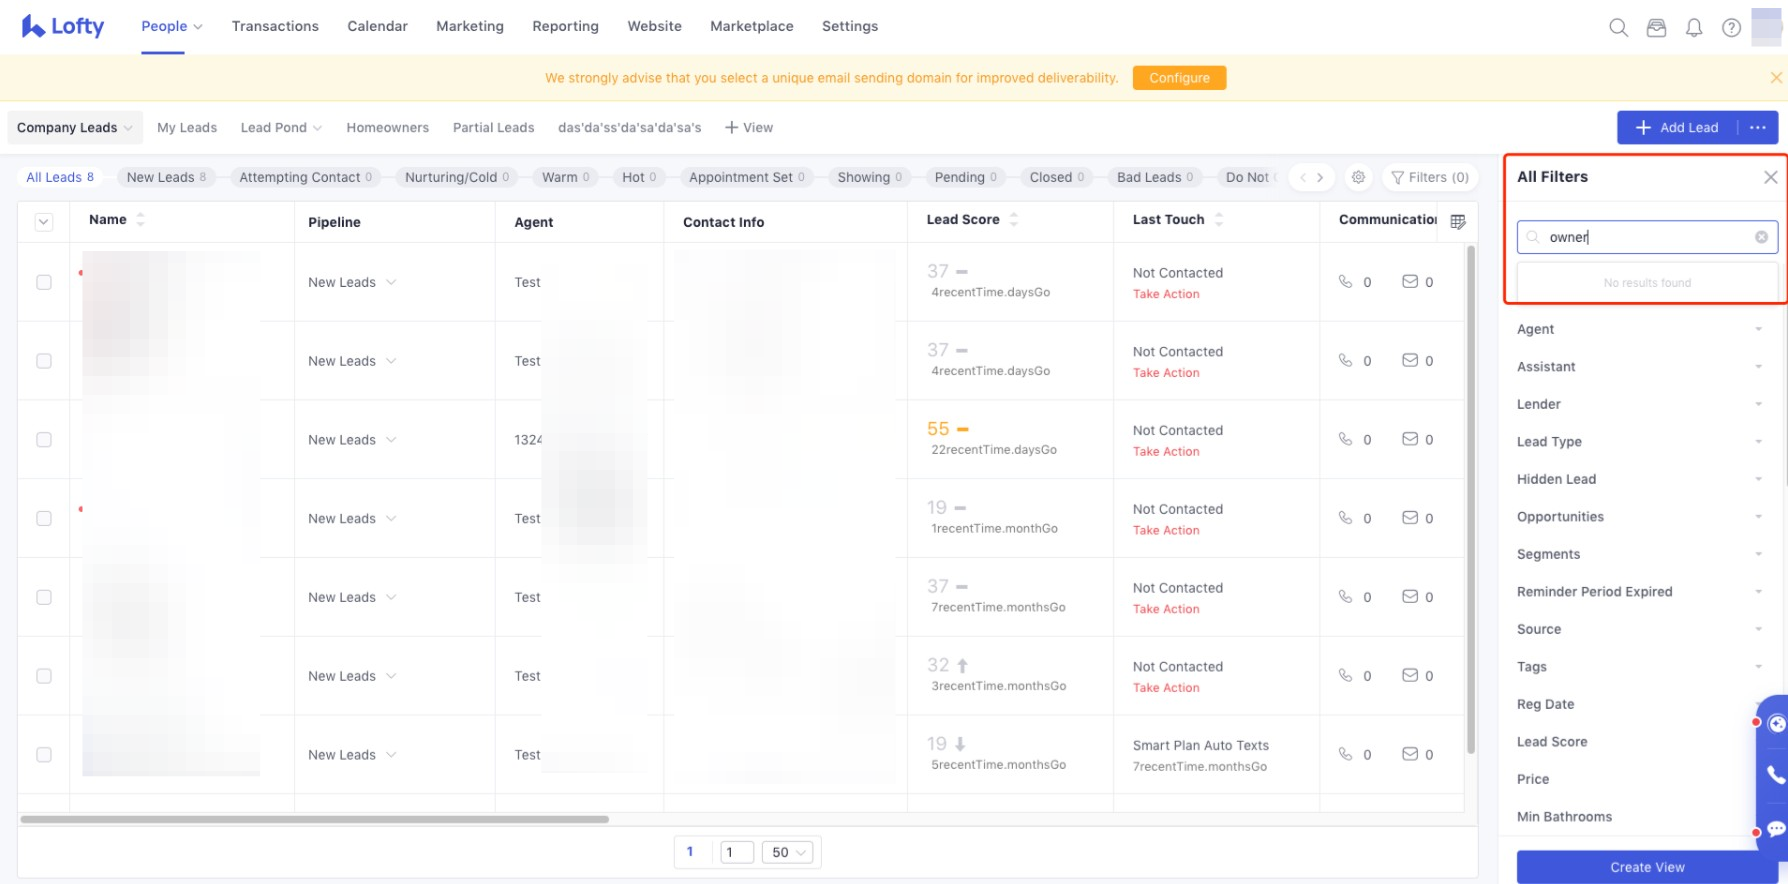Check the first lead row checkbox
Screen dimensions: 1788x884
pyautogui.click(x=44, y=282)
